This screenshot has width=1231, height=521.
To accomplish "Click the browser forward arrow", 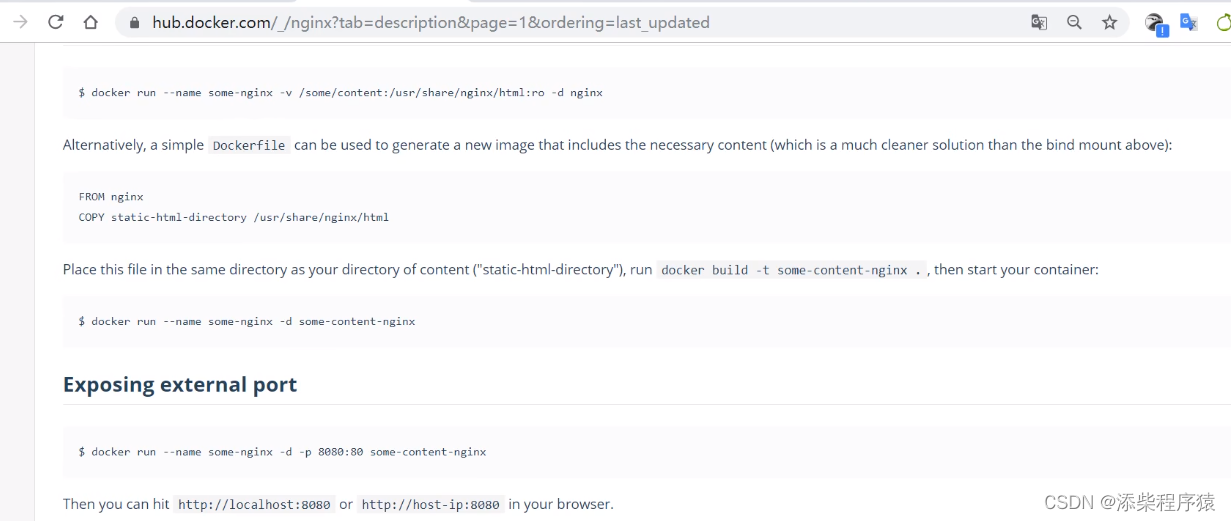I will coord(20,22).
